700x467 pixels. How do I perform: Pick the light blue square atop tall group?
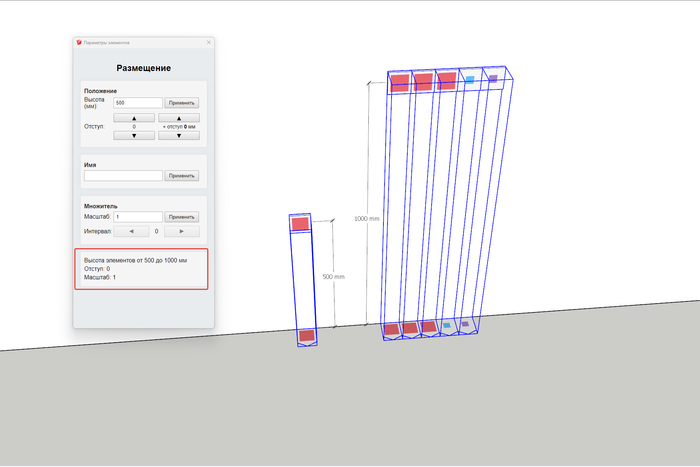[x=469, y=79]
